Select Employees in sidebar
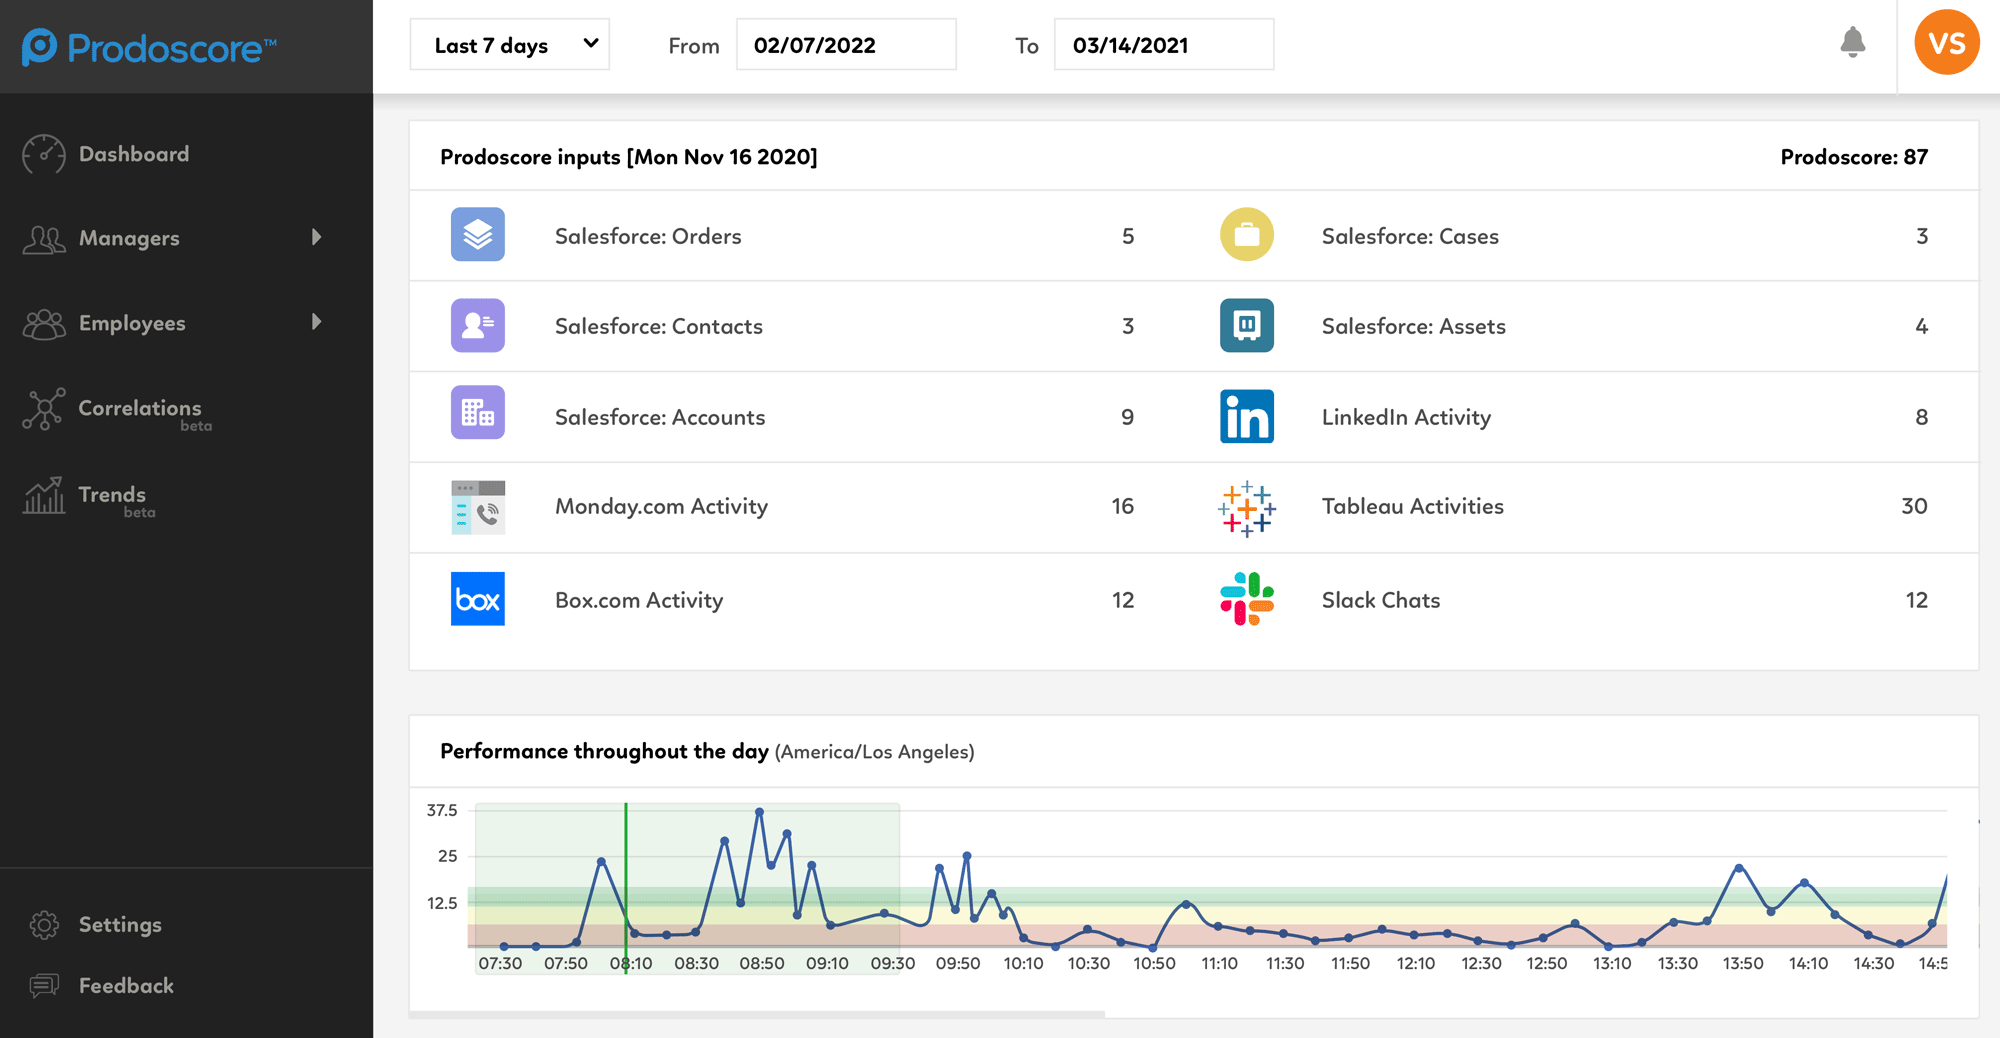The width and height of the screenshot is (2000, 1038). pyautogui.click(x=132, y=323)
